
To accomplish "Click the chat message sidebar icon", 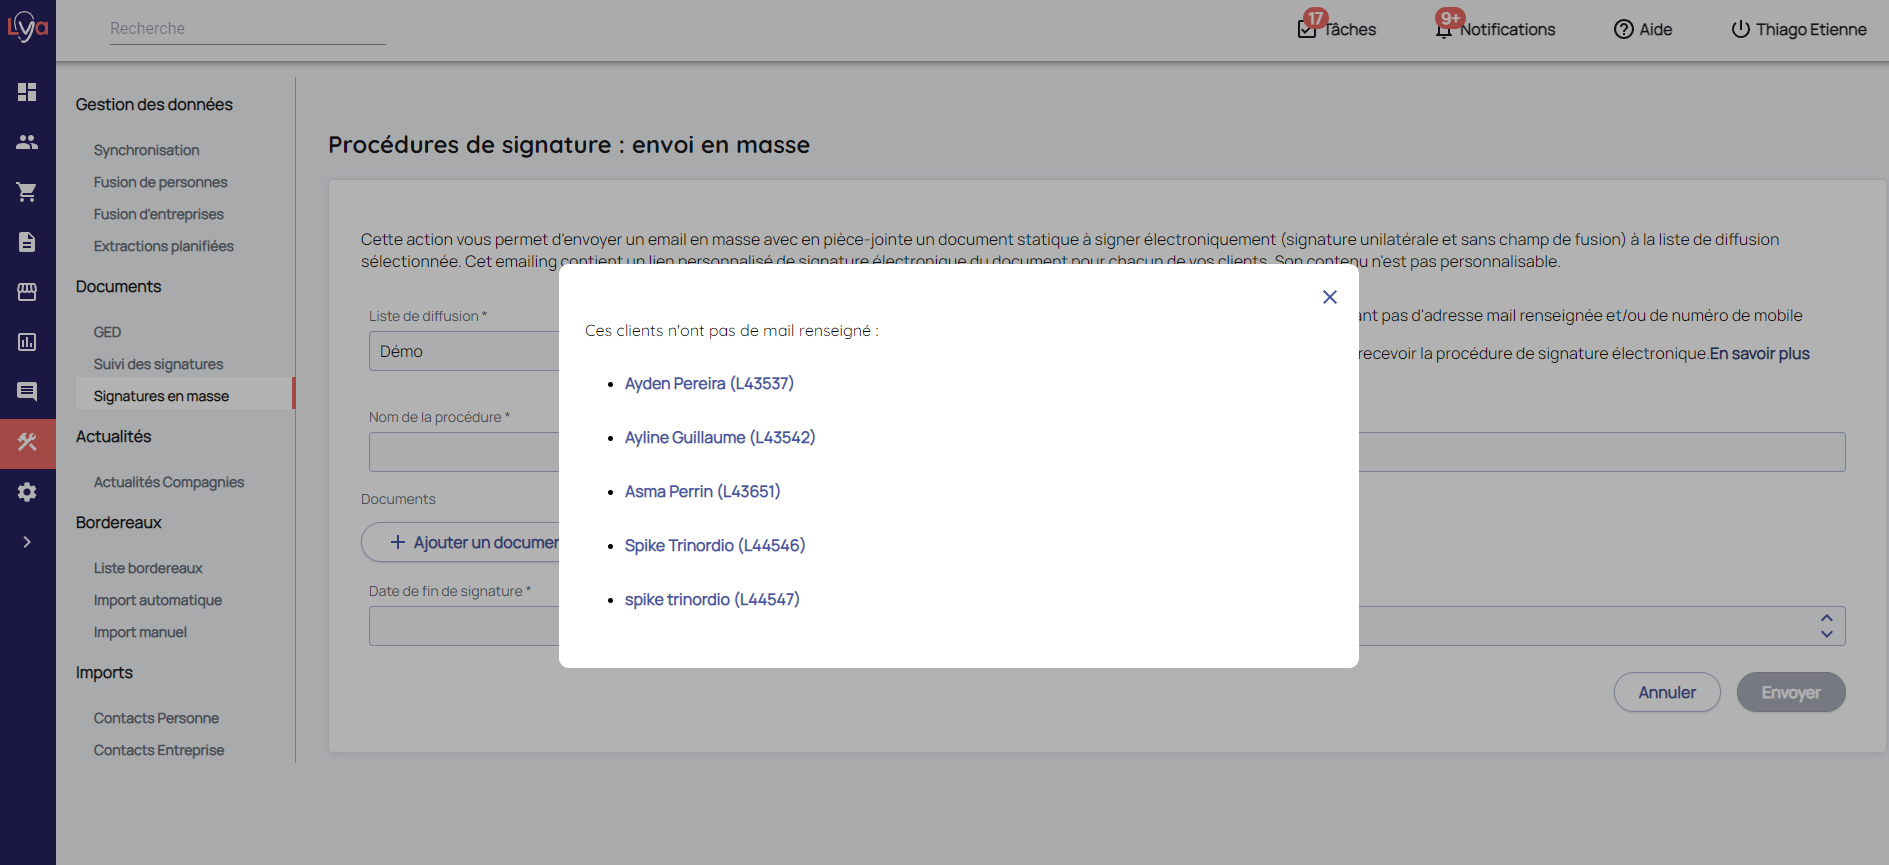I will pos(27,392).
